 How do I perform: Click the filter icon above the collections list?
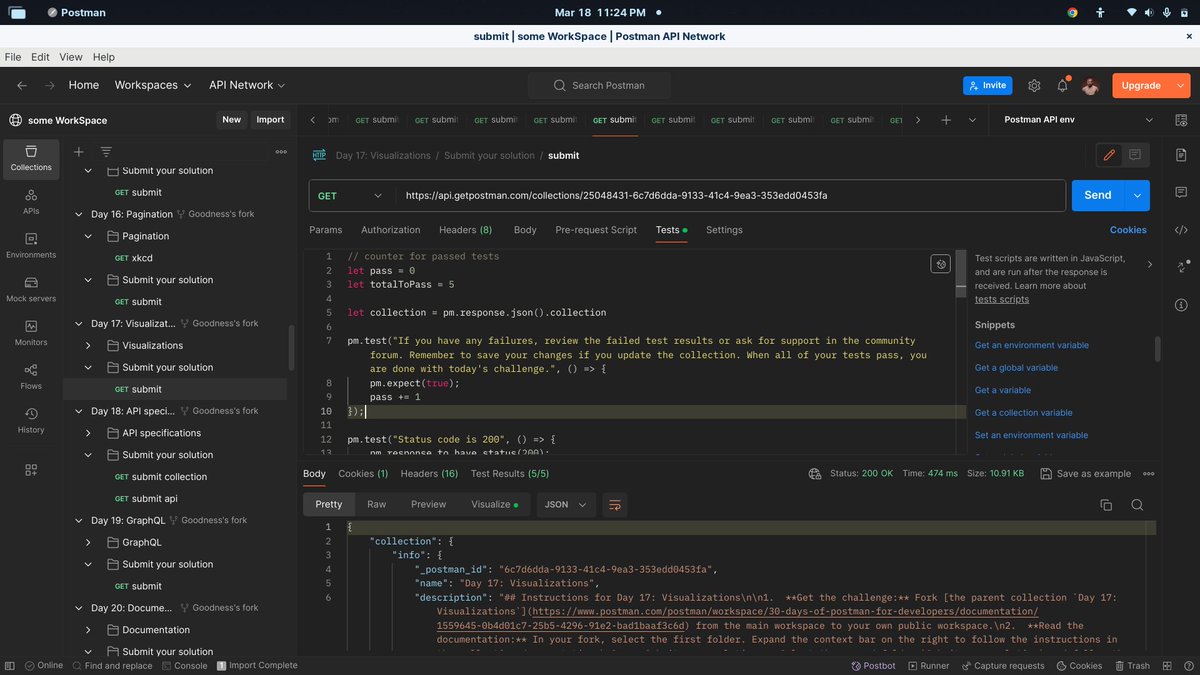pos(106,151)
